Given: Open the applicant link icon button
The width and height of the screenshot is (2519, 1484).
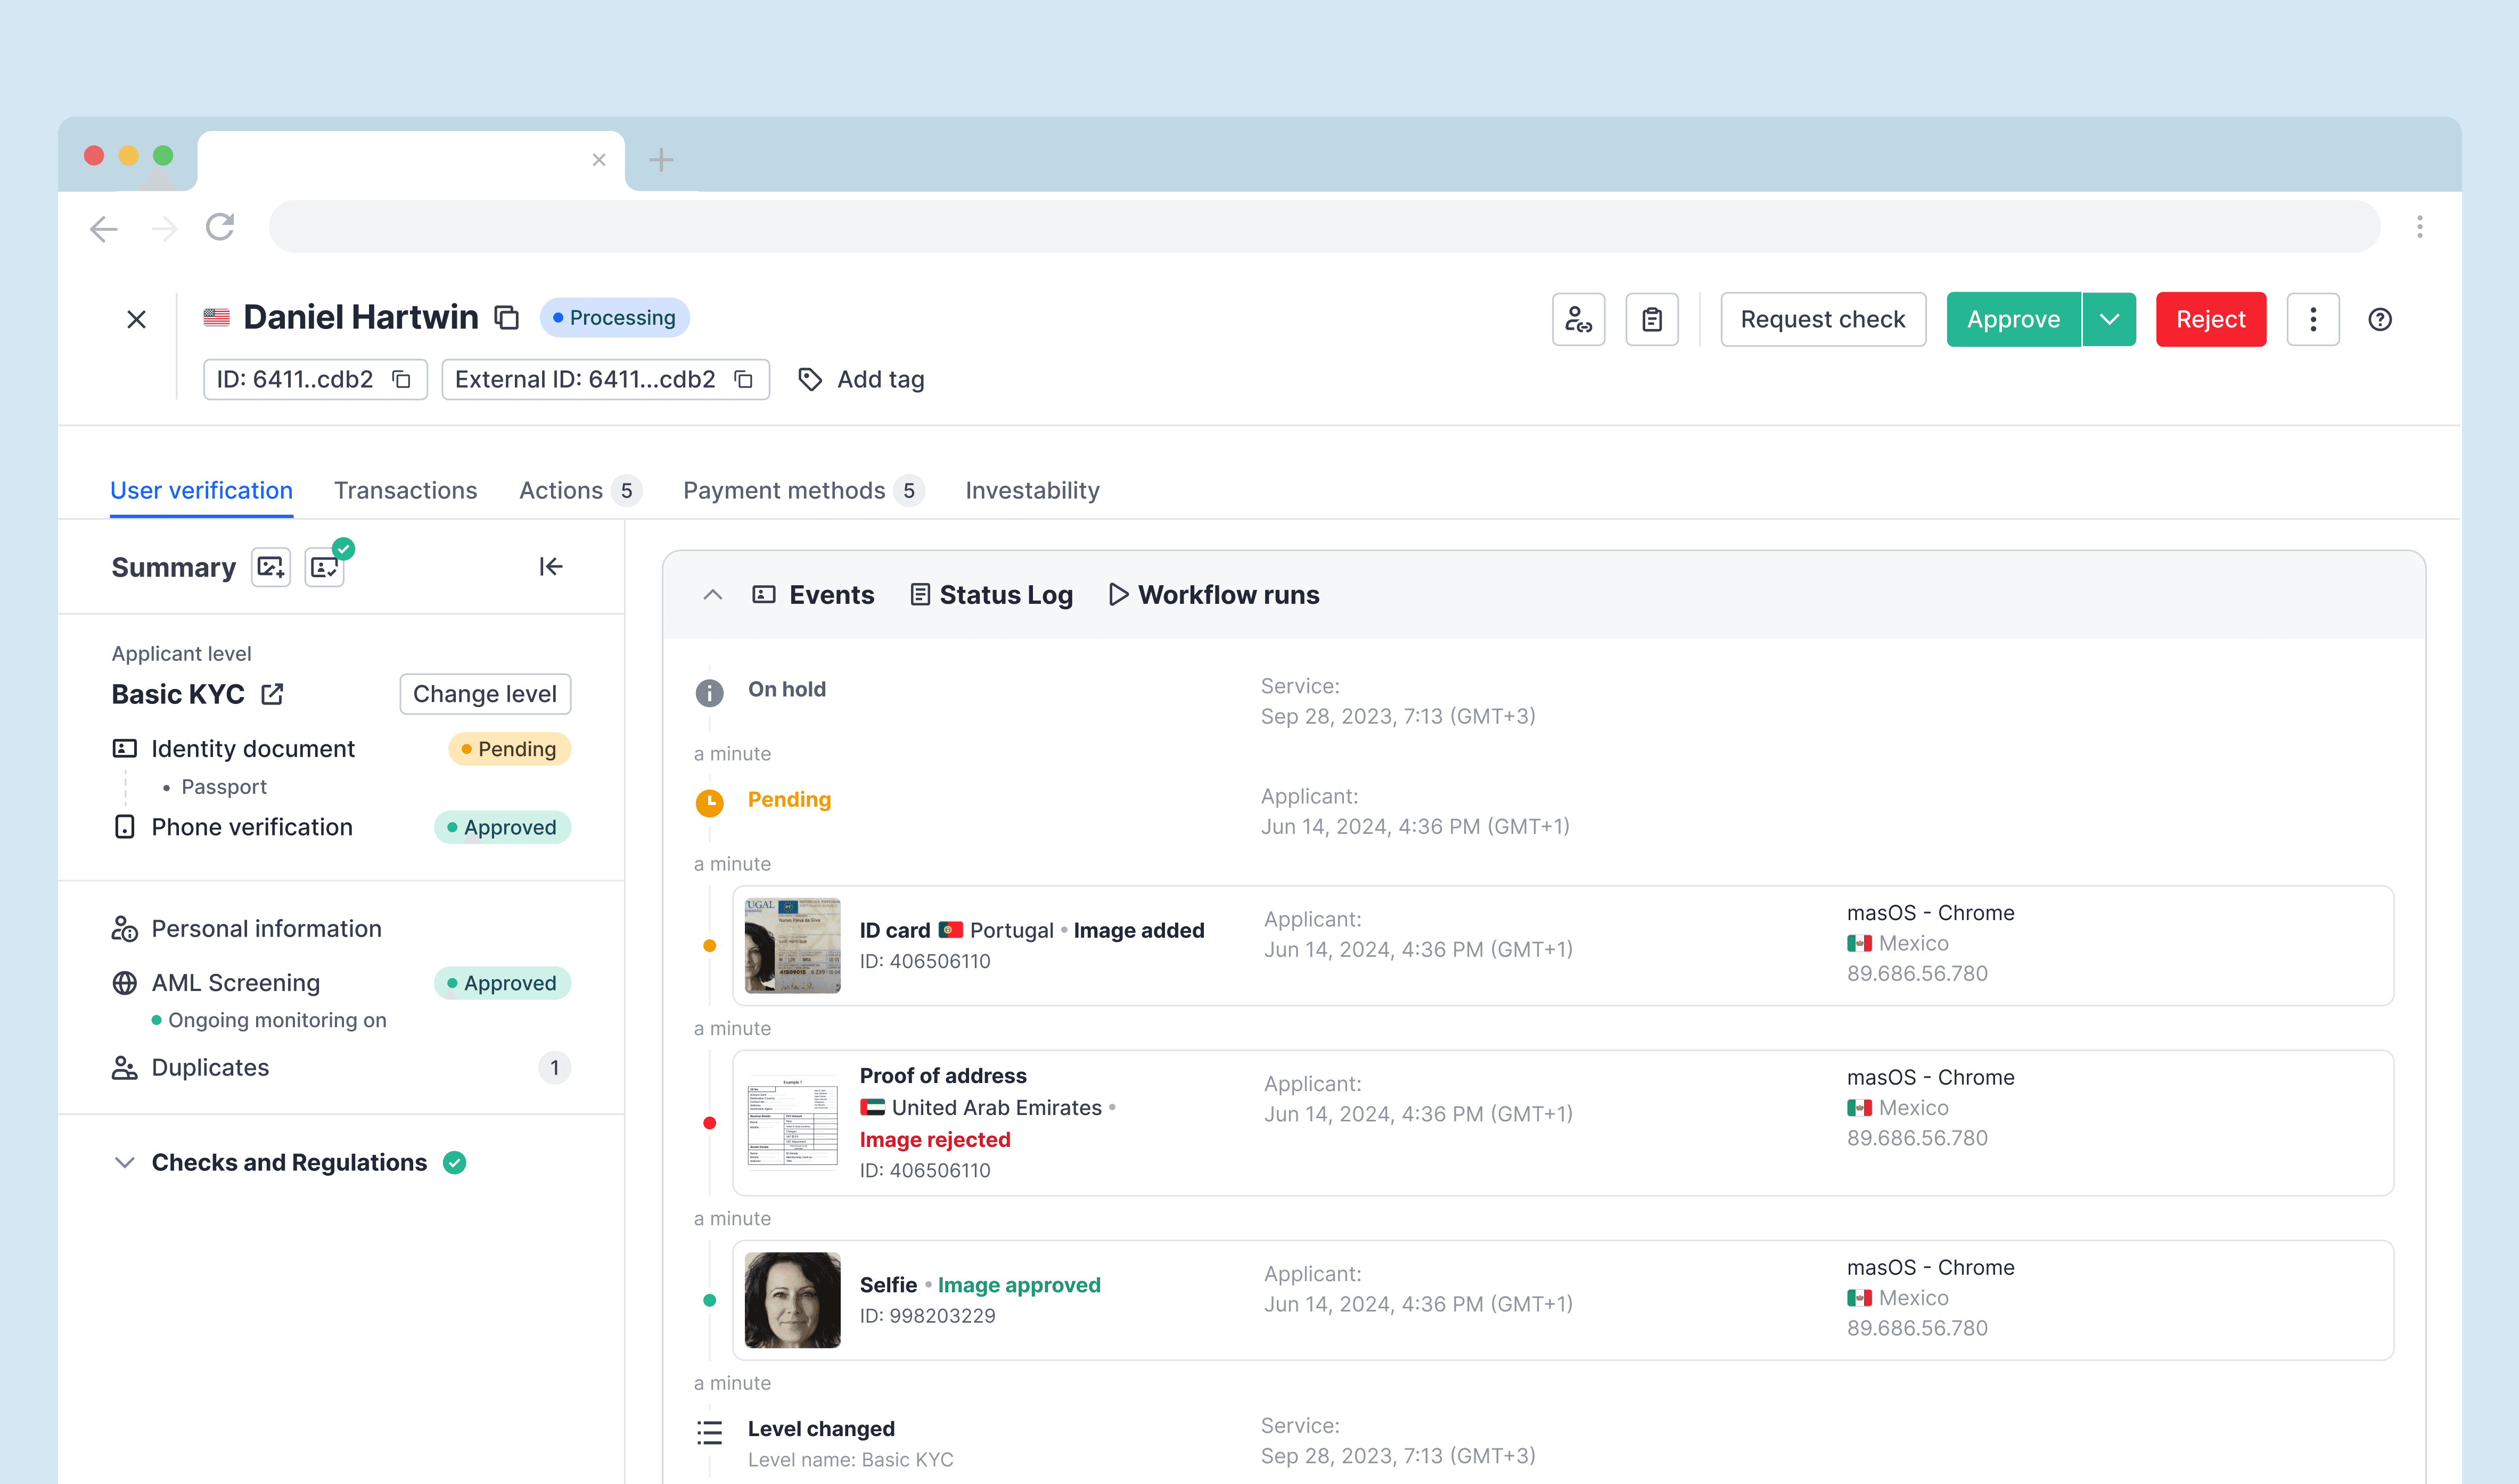Looking at the screenshot, I should 1578,319.
